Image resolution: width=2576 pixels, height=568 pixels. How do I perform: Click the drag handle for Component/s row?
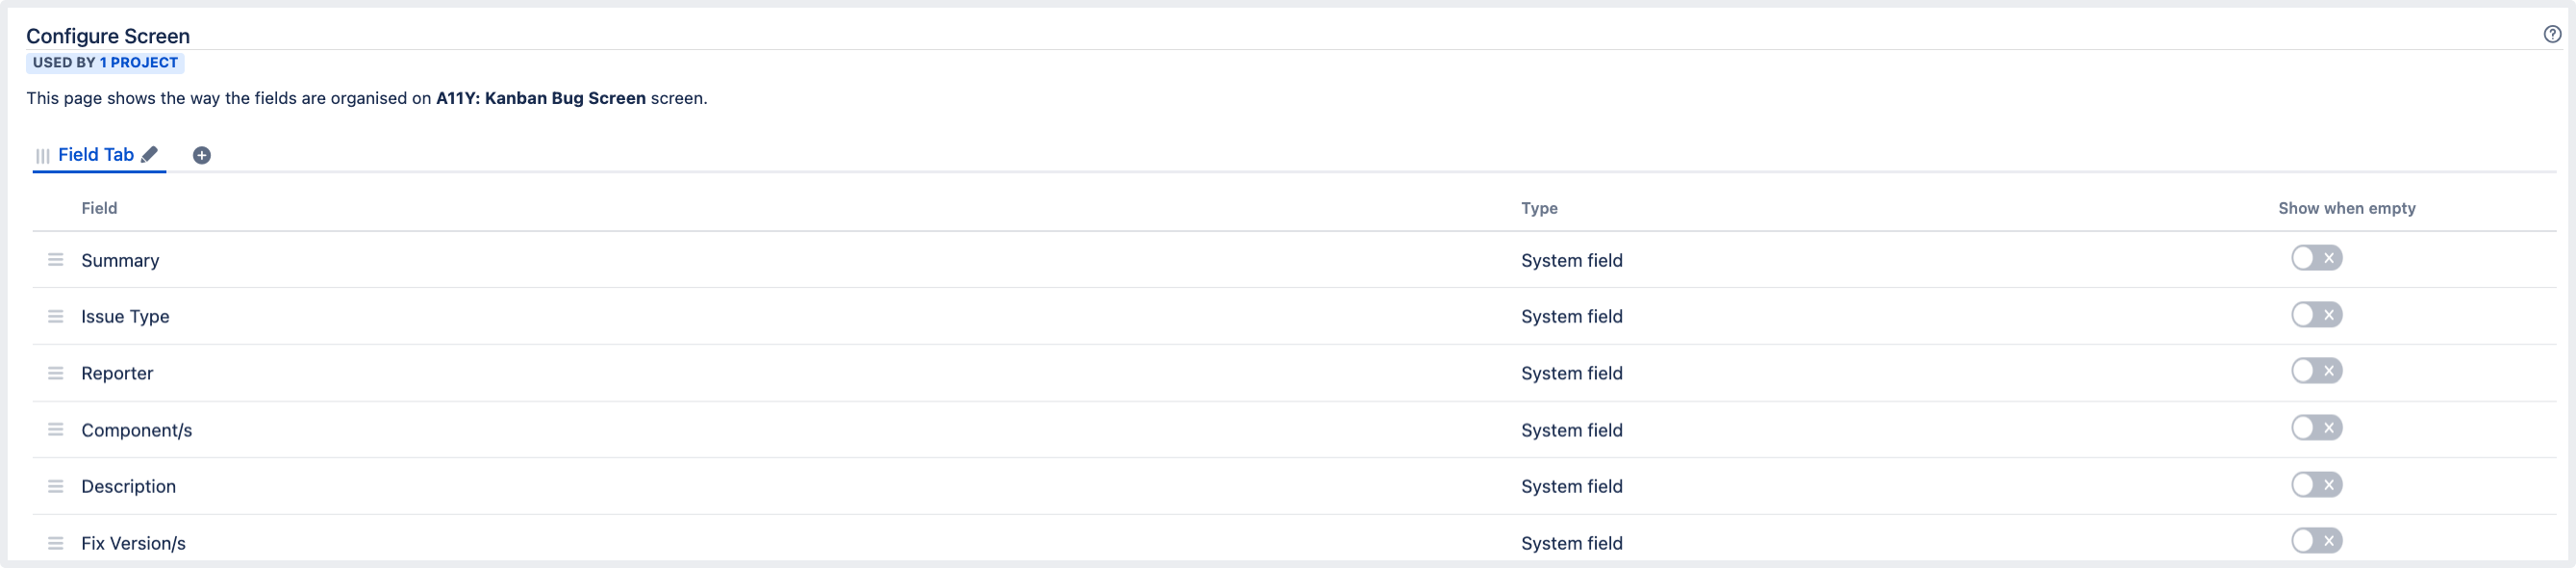tap(56, 429)
